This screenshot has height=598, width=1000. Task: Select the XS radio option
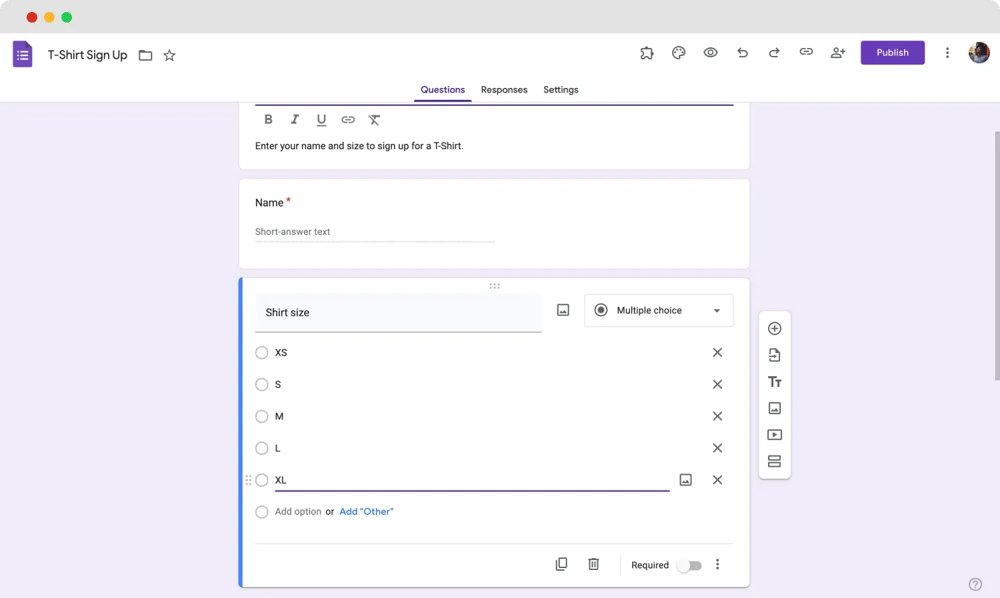pos(262,353)
